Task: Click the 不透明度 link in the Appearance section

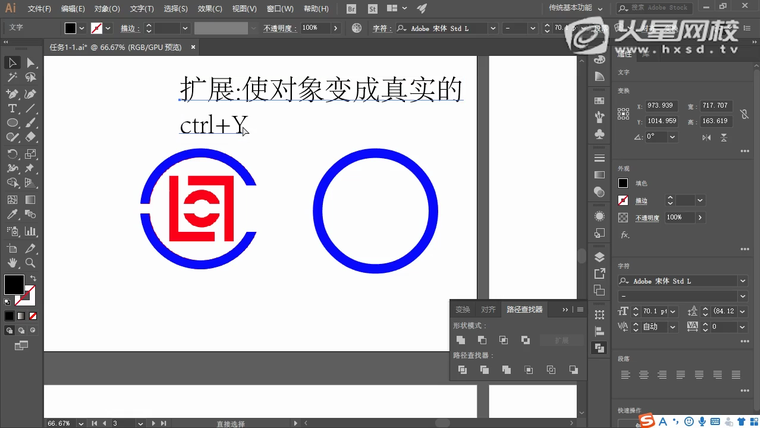Action: pos(647,217)
